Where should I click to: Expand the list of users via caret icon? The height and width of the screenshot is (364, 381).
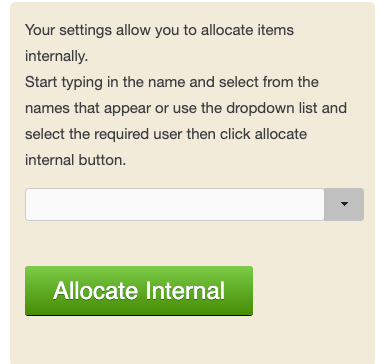(x=344, y=204)
